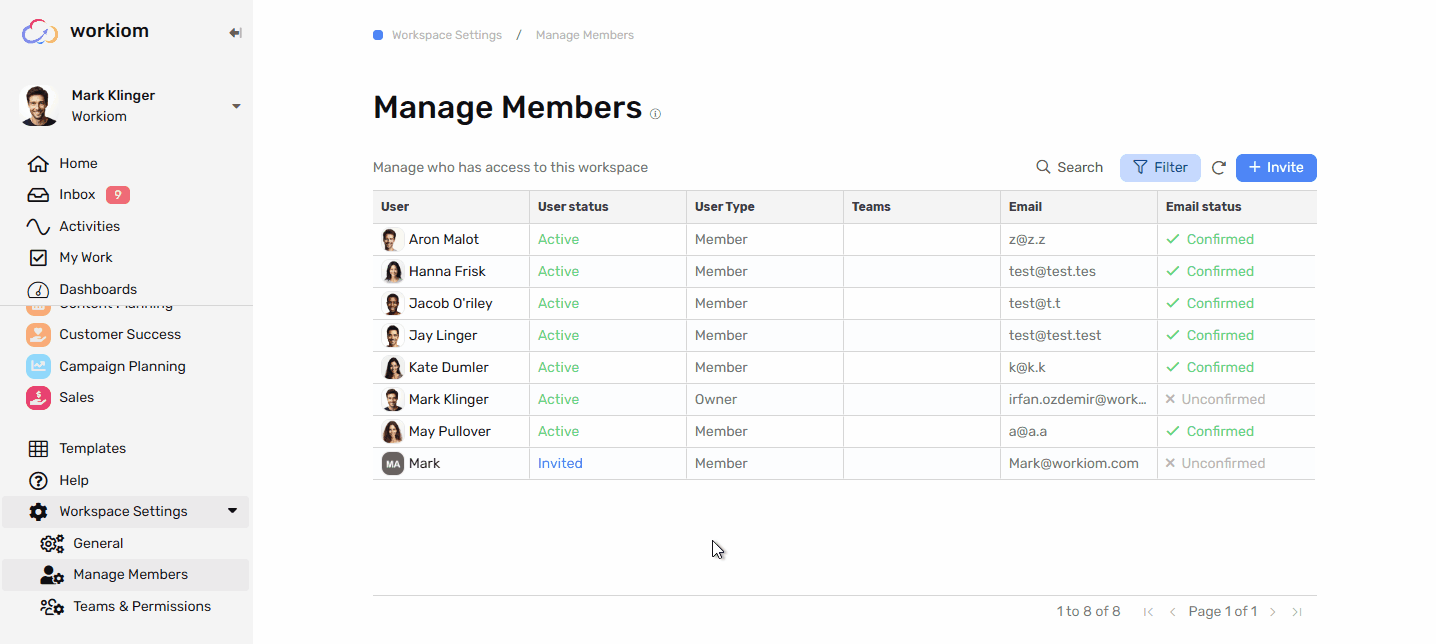Viewport: 1436px width, 644px height.
Task: Open the Filter panel
Action: (1160, 167)
